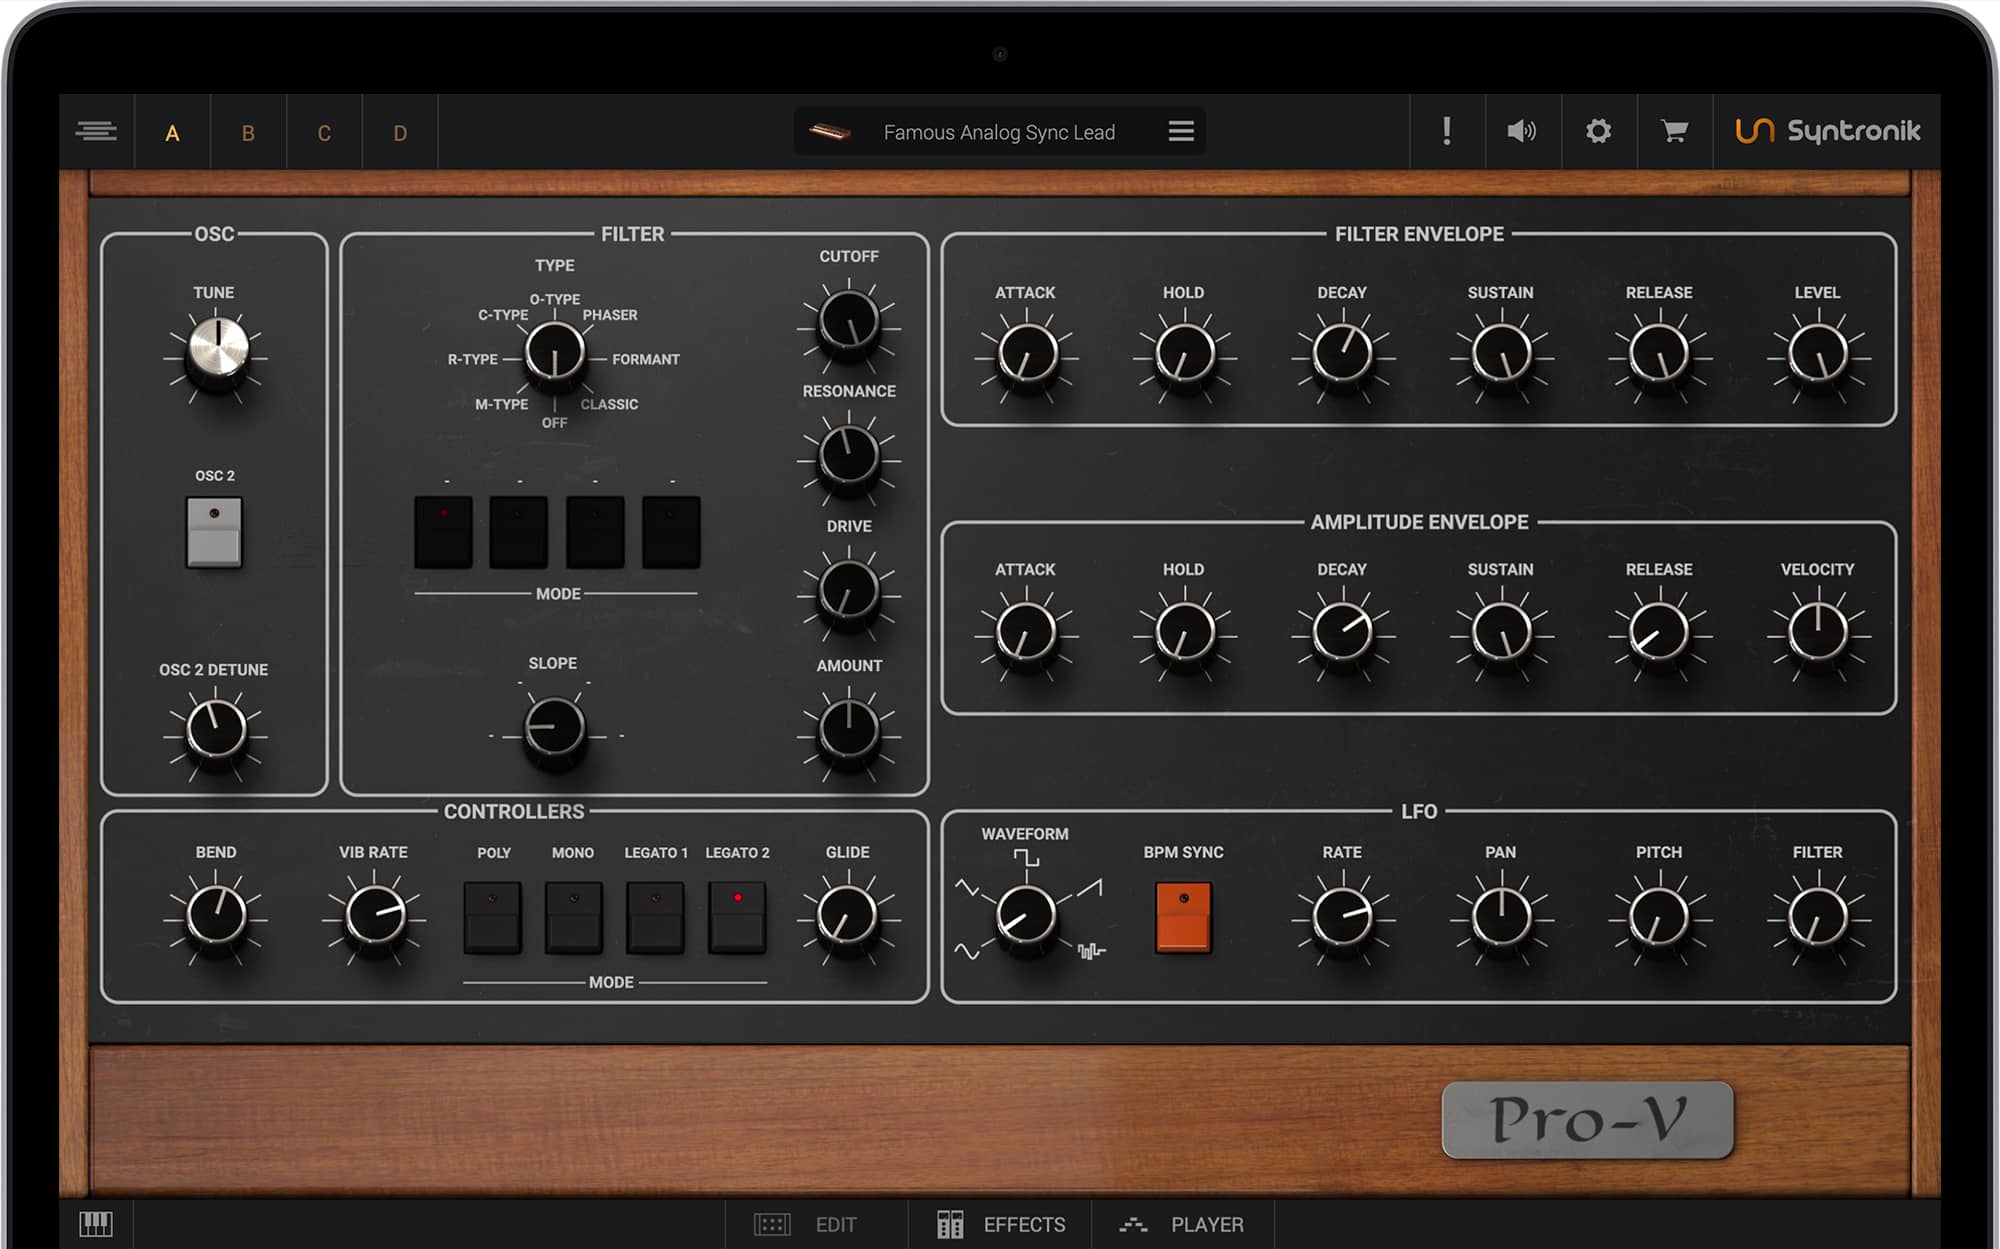Click the speaker volume icon
The width and height of the screenshot is (2000, 1249).
click(1521, 131)
